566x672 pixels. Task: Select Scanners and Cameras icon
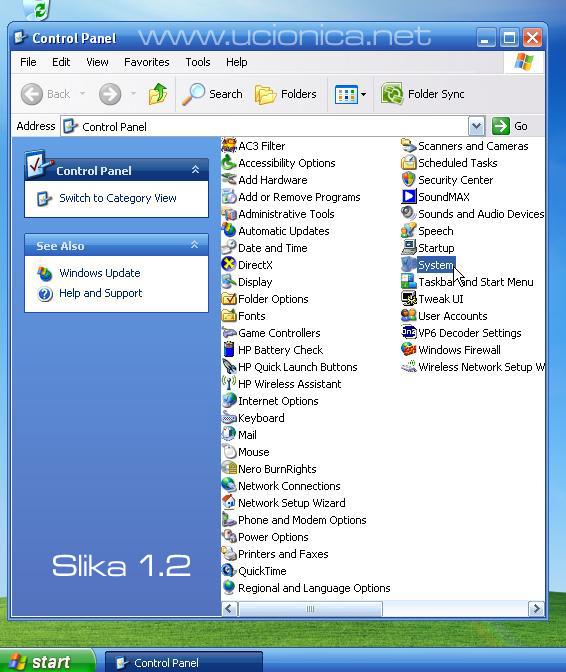pyautogui.click(x=409, y=146)
